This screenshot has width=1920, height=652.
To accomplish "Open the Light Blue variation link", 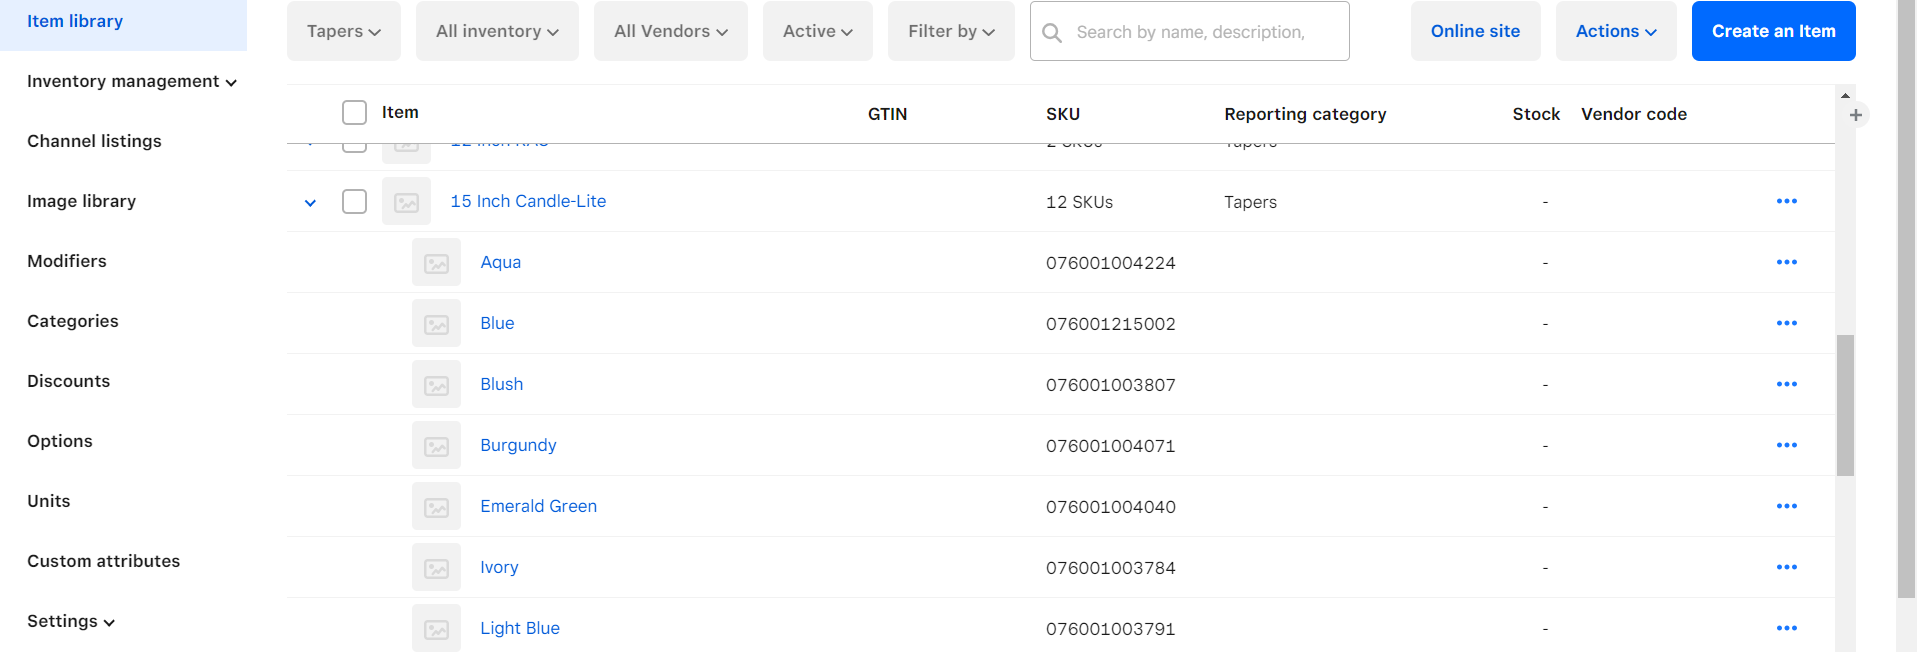I will pyautogui.click(x=520, y=628).
